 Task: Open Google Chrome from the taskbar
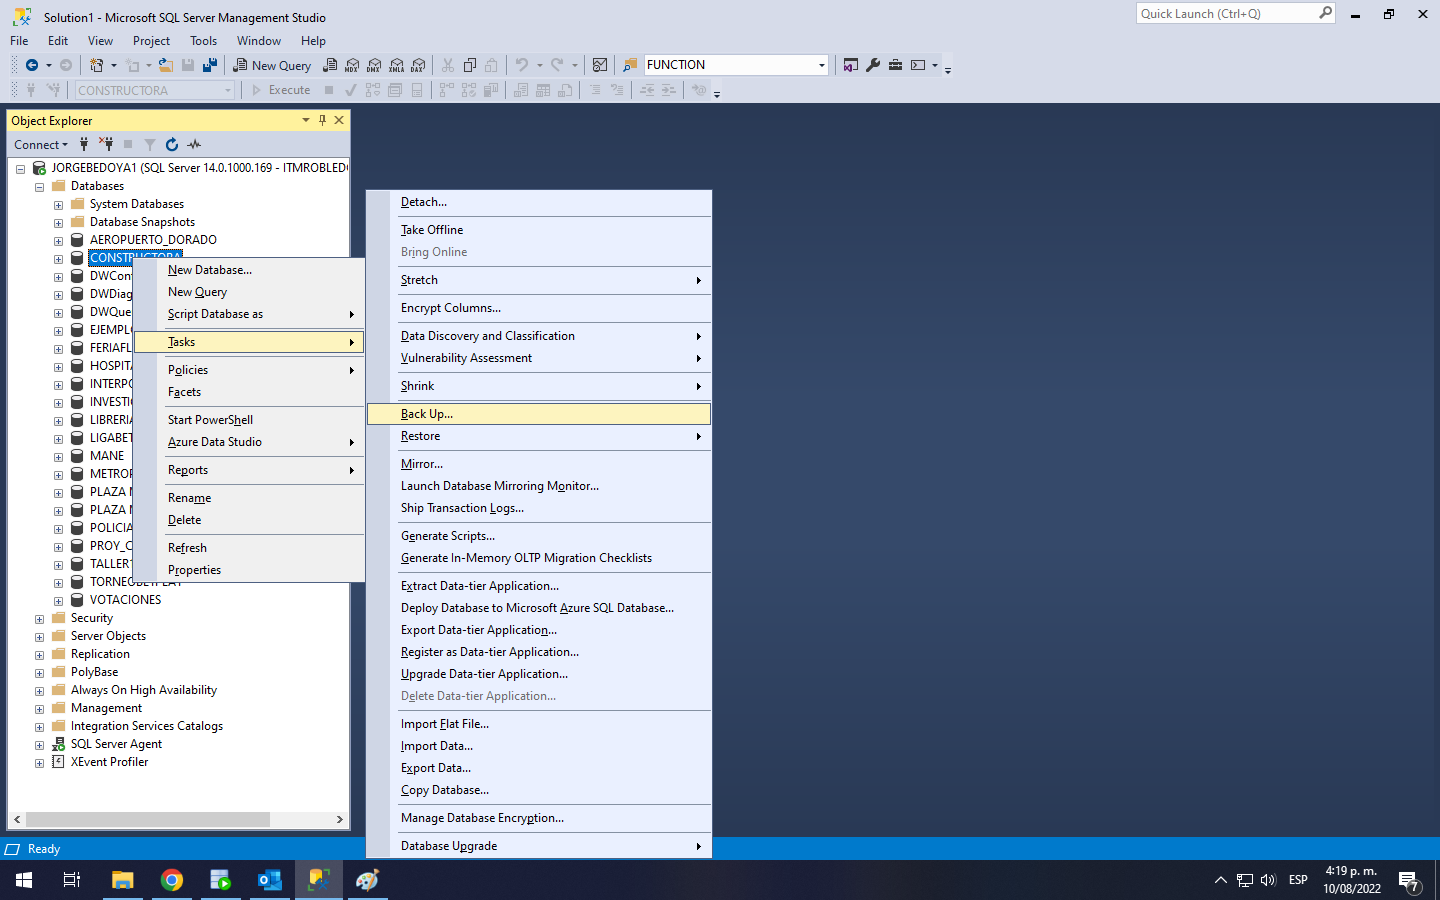pos(172,880)
